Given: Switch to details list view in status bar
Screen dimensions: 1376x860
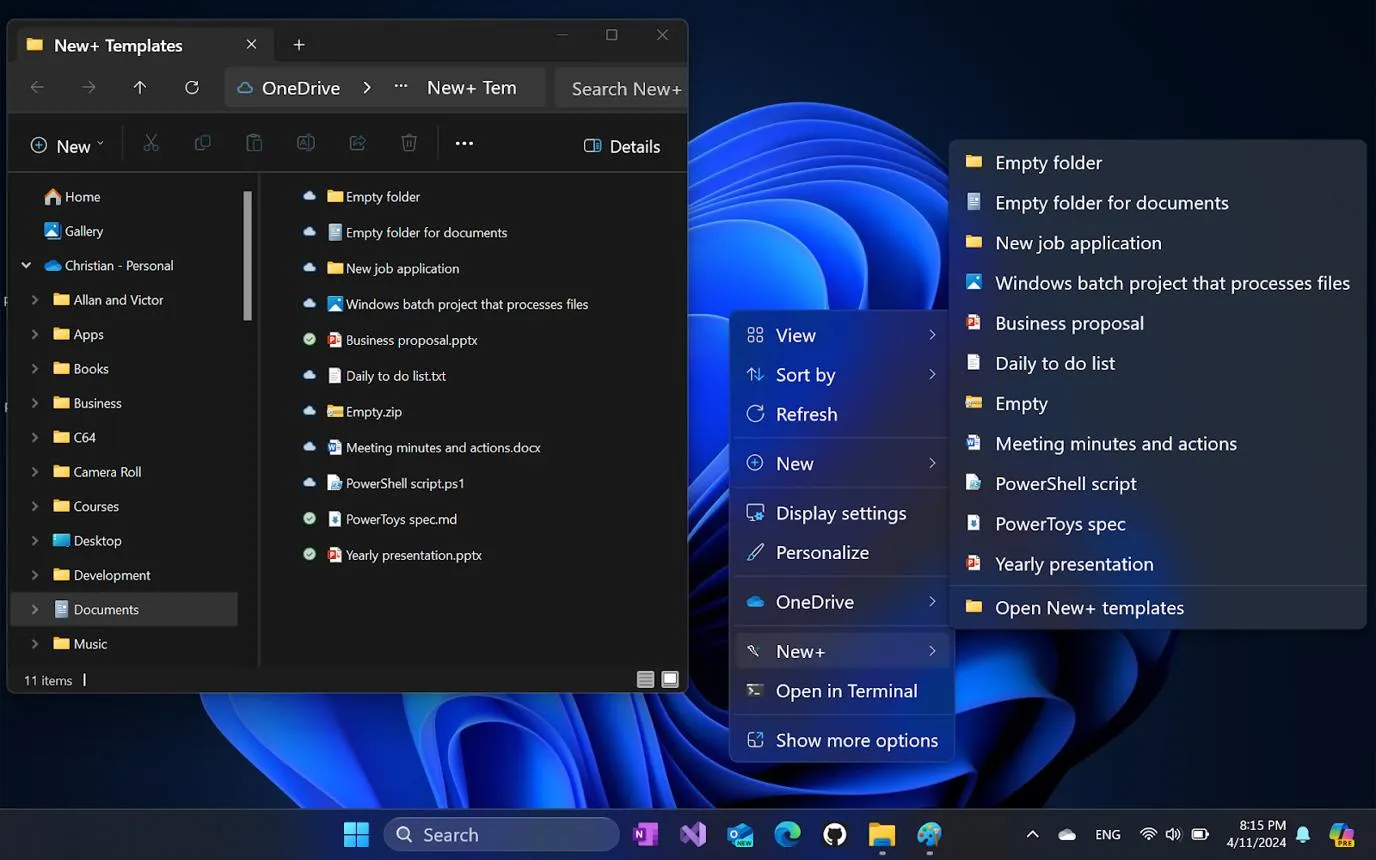Looking at the screenshot, I should pos(645,680).
